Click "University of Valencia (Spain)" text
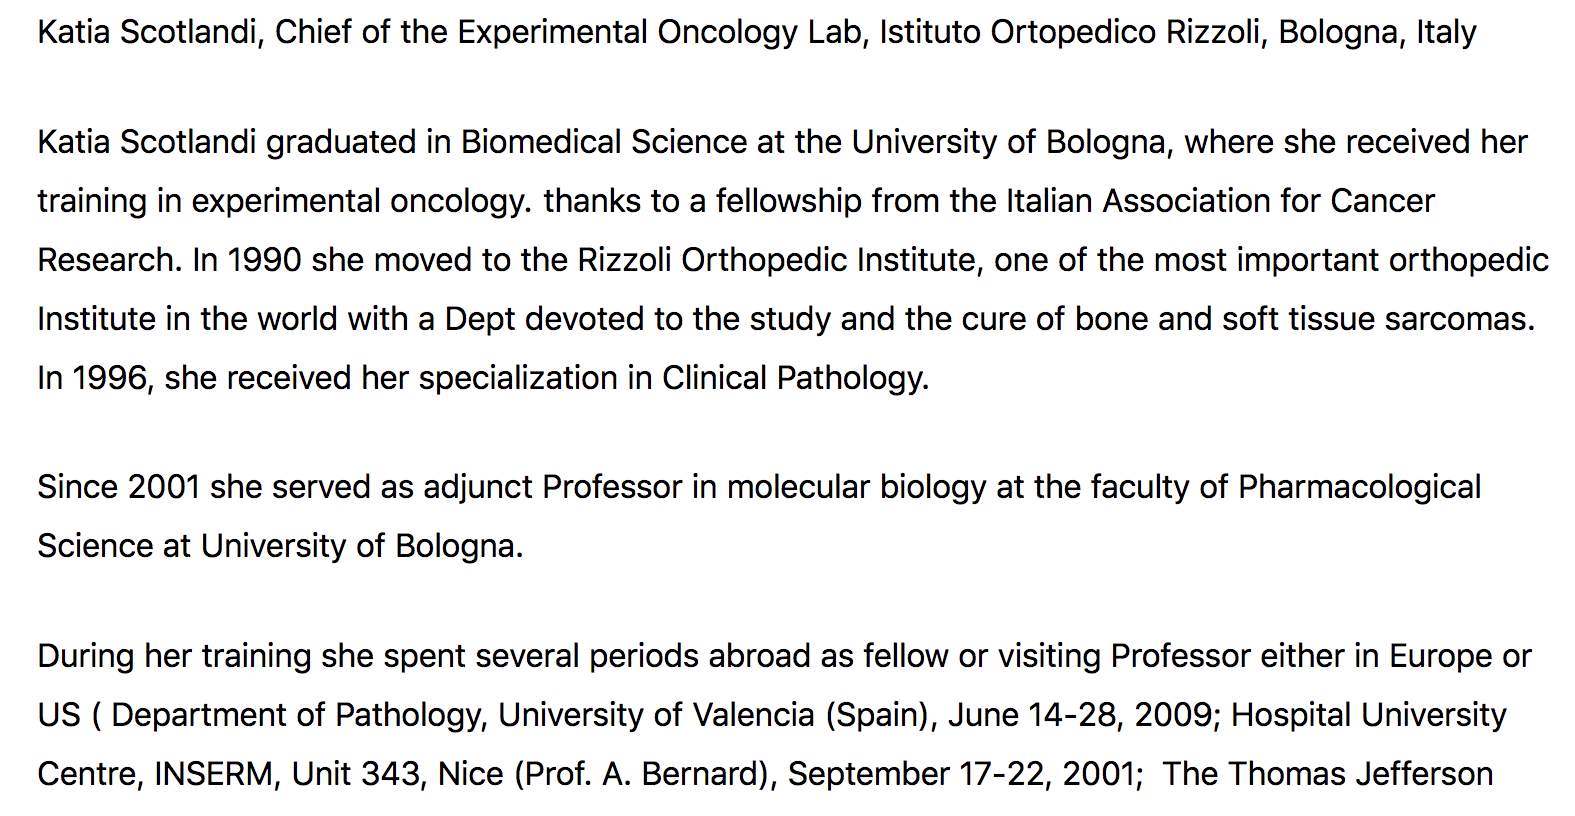1575x816 pixels. [714, 716]
